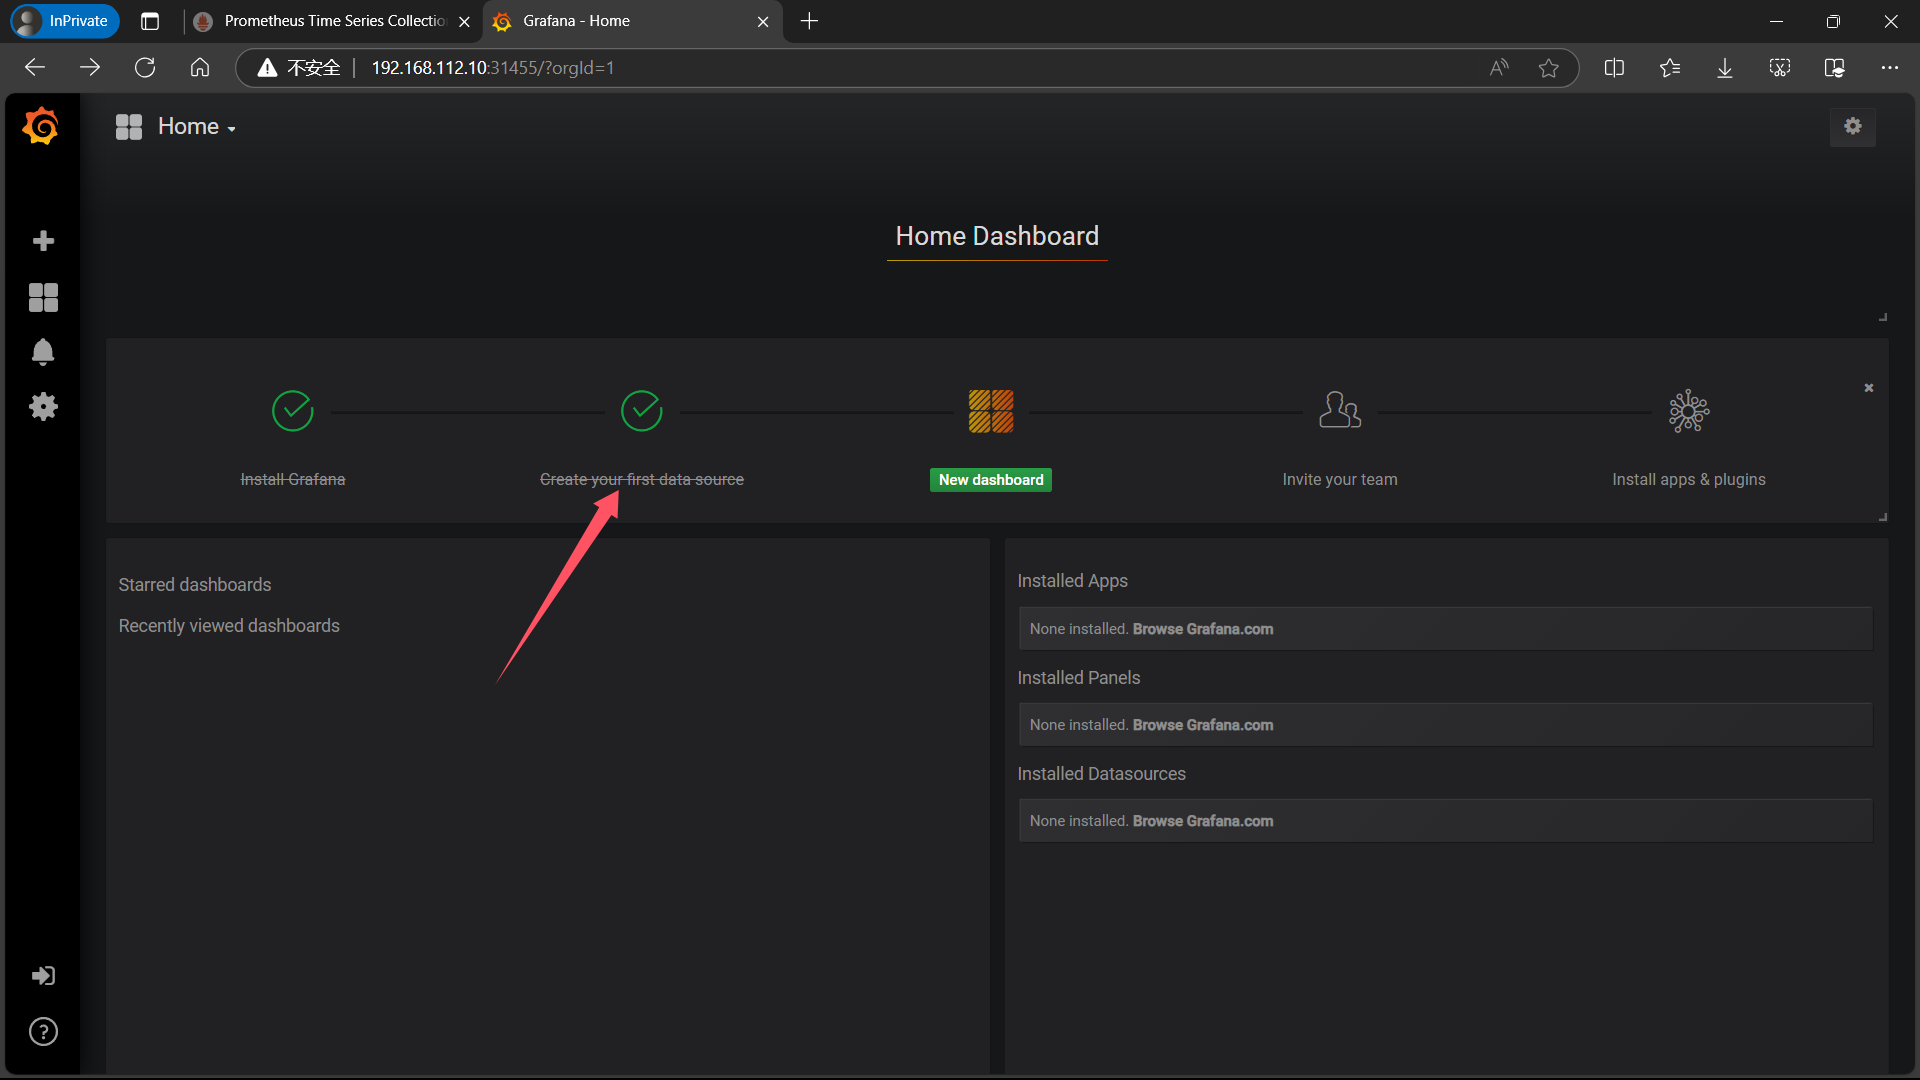1920x1080 pixels.
Task: Click the Invite your team users icon
Action: pos(1339,410)
